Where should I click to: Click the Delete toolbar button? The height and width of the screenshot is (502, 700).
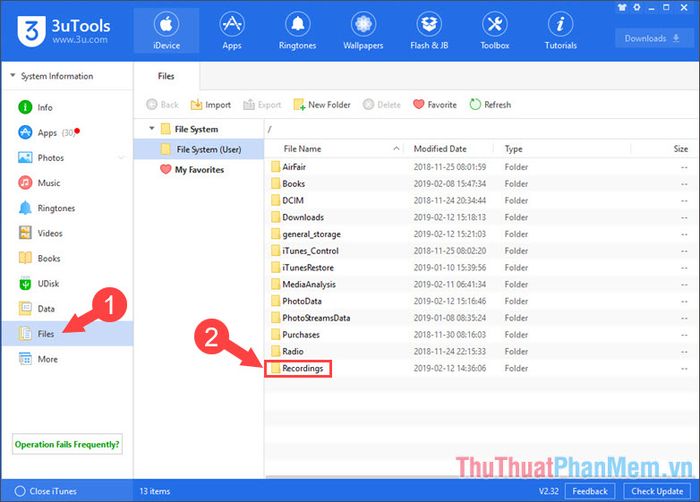pyautogui.click(x=382, y=105)
